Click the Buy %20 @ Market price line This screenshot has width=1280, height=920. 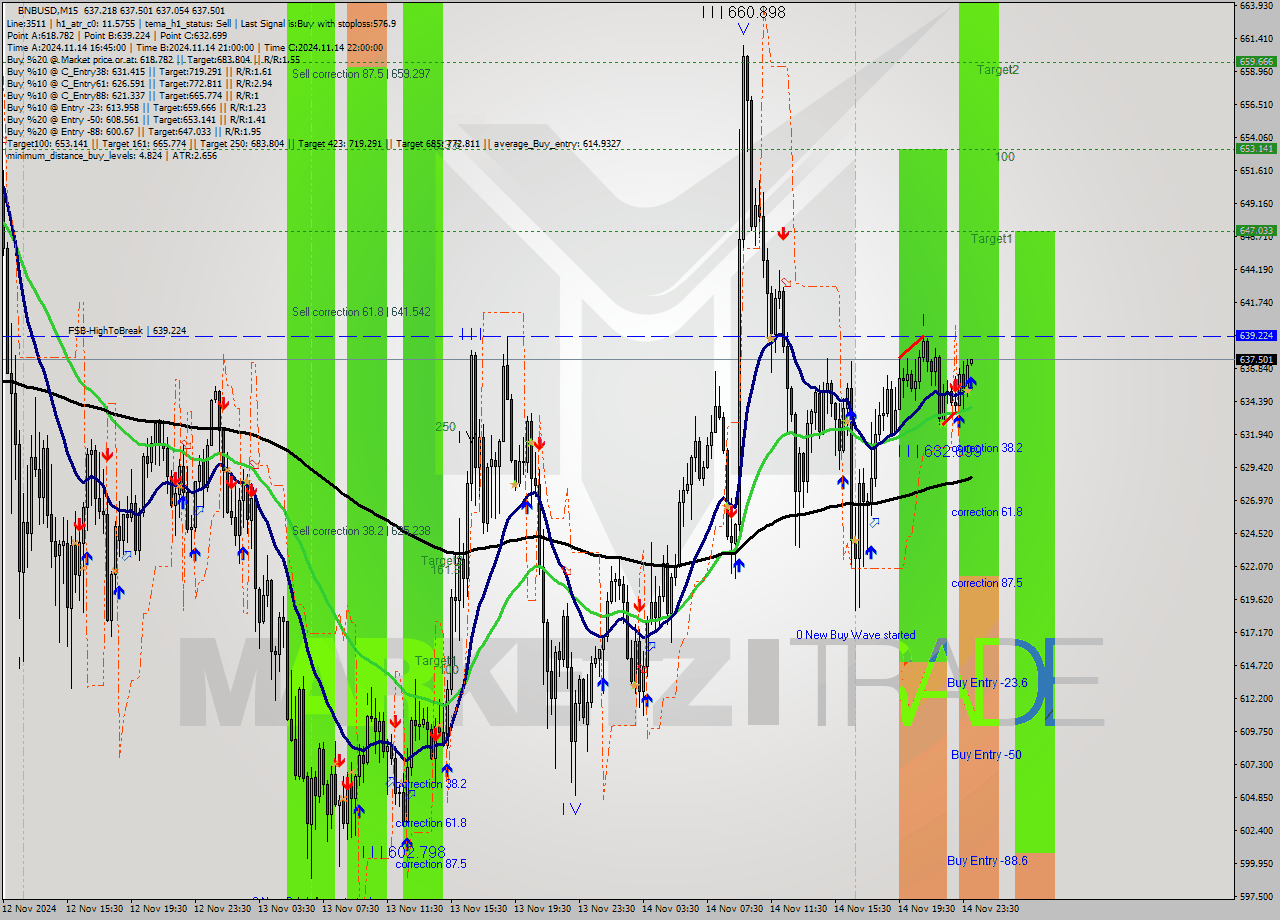point(153,60)
